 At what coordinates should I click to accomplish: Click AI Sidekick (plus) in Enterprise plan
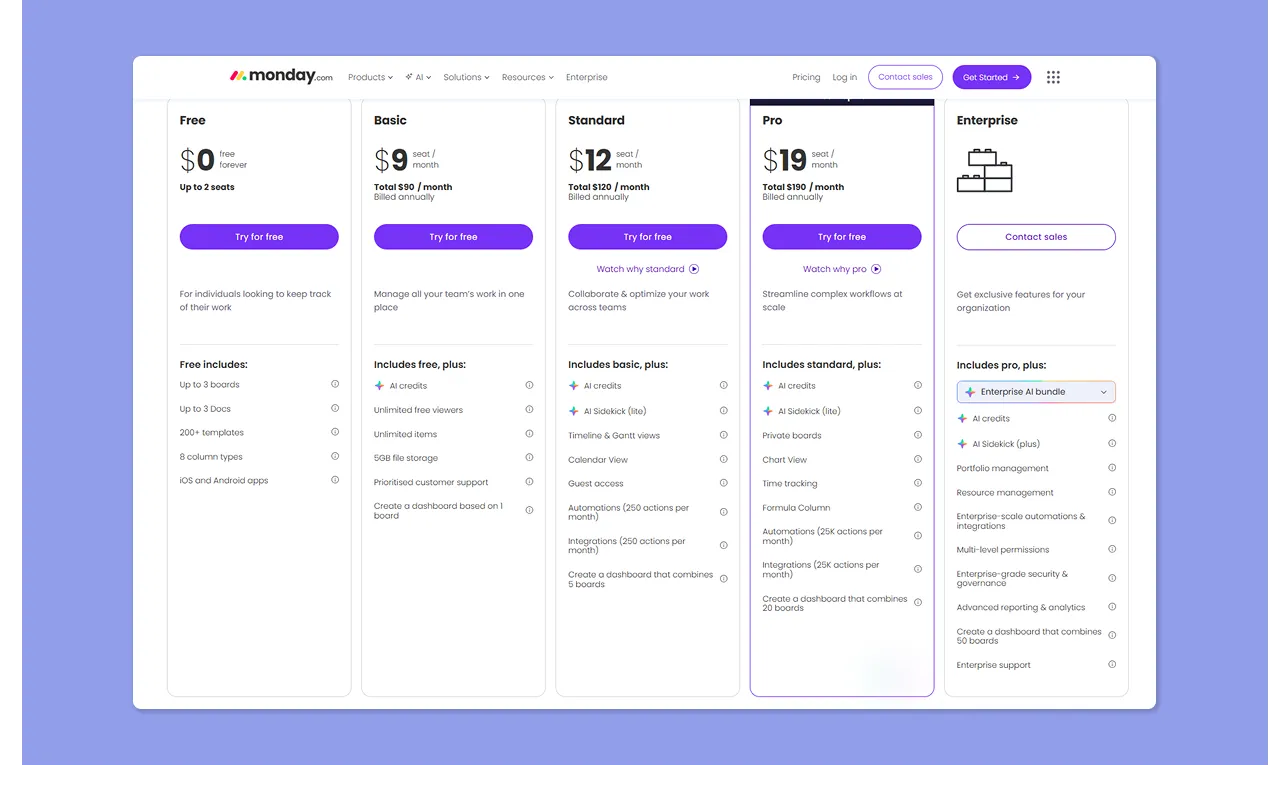[x=1006, y=444]
